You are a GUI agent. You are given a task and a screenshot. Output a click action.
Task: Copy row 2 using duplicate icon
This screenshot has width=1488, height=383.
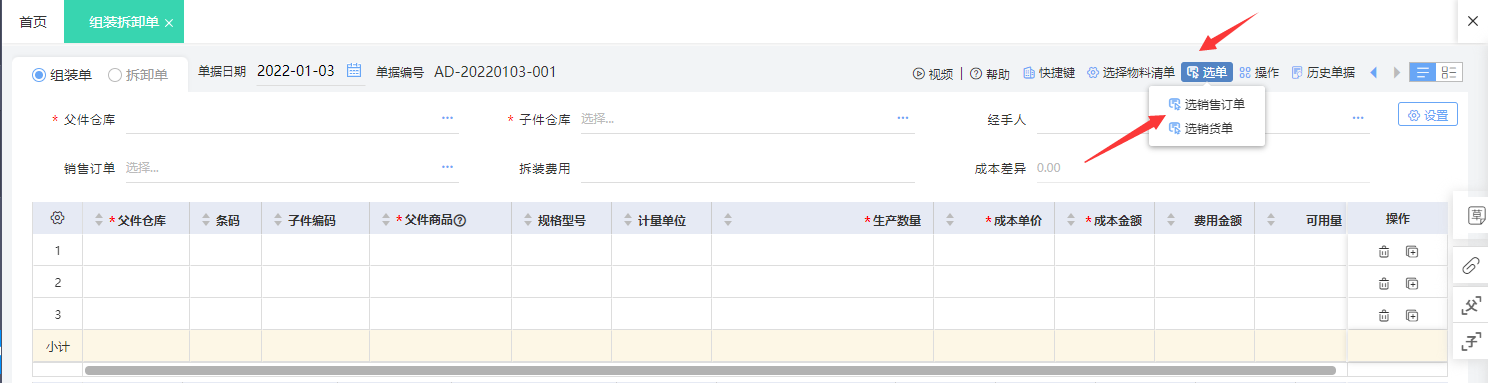1412,283
